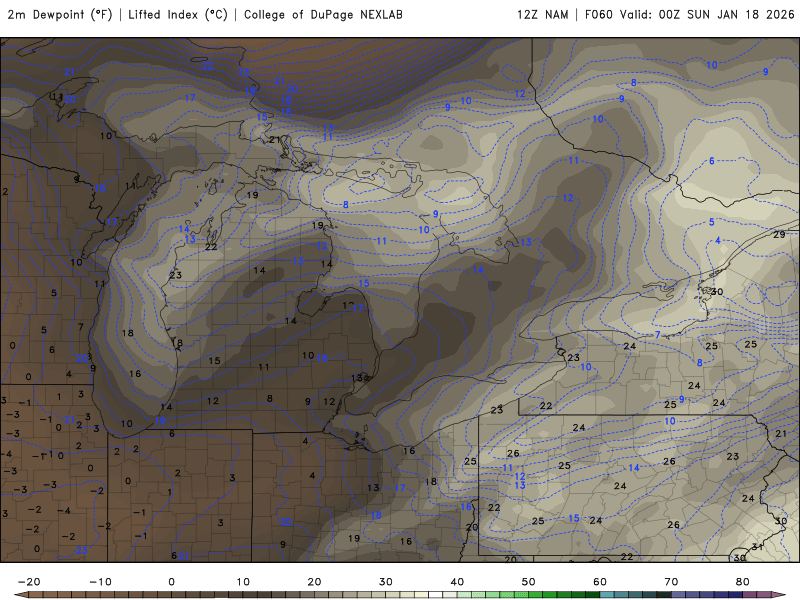Click the blue 7 contour label on the map
Viewport: 800px width, 600px height.
pos(658,335)
